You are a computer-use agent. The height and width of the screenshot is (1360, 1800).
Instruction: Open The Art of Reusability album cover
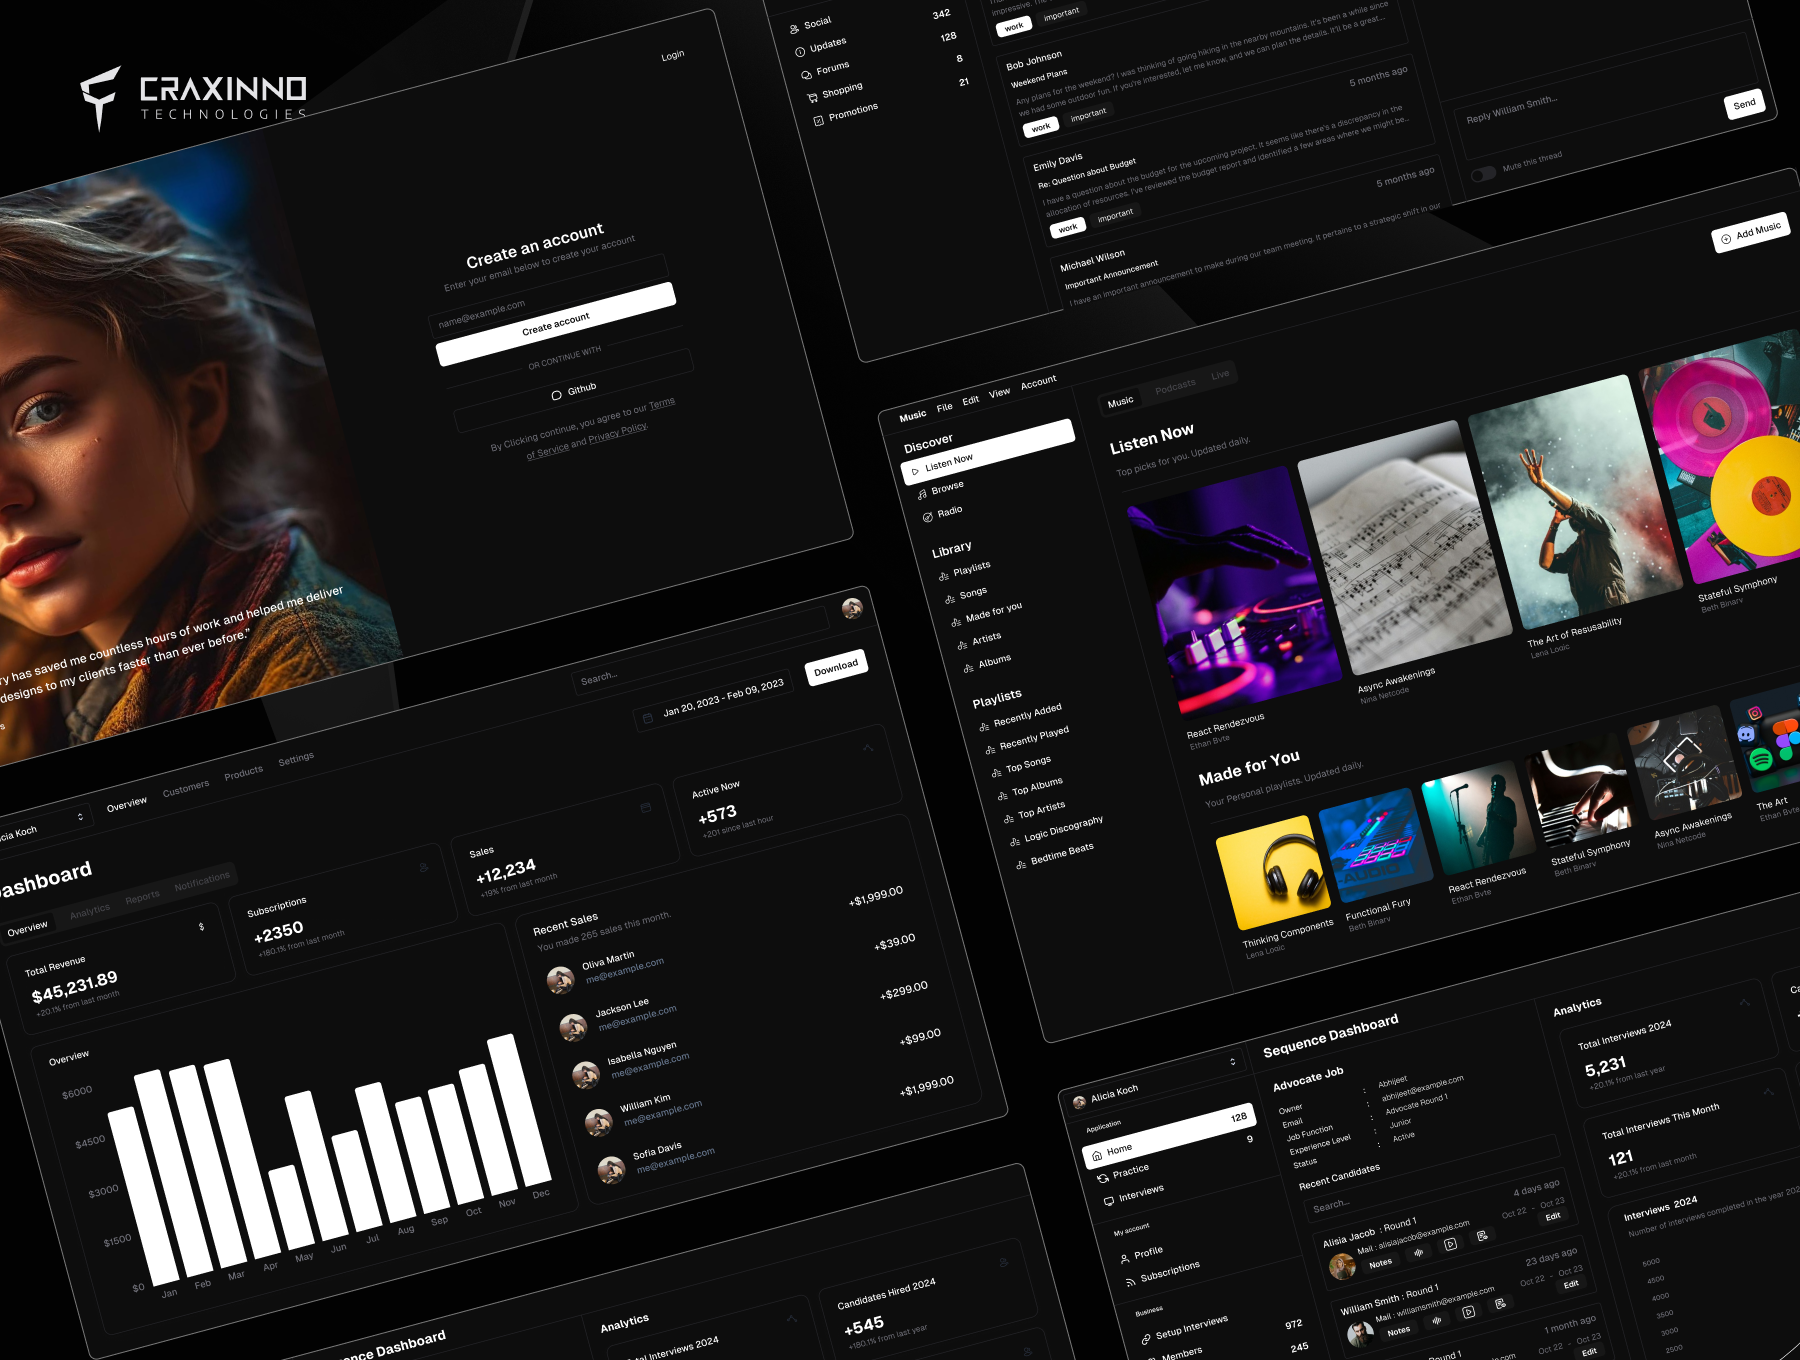1575,503
